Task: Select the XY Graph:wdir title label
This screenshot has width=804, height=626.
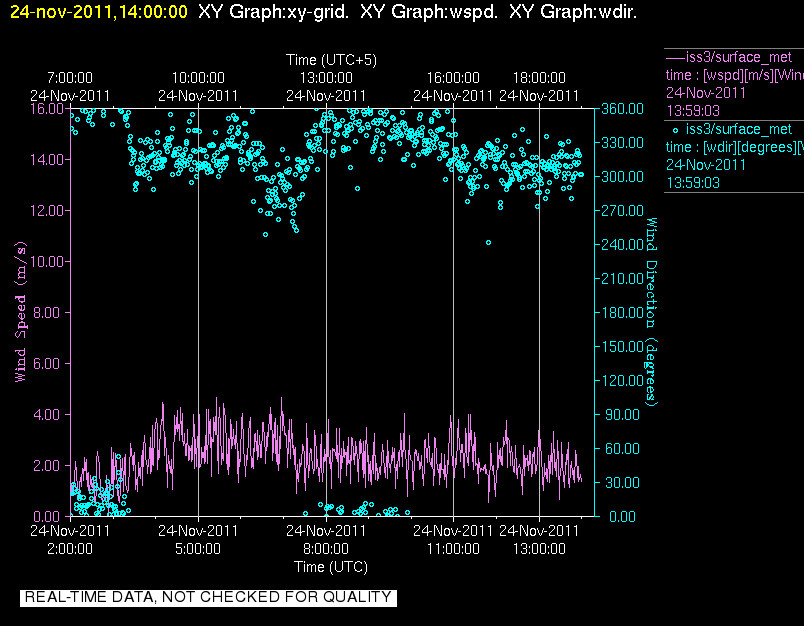Action: (x=573, y=12)
